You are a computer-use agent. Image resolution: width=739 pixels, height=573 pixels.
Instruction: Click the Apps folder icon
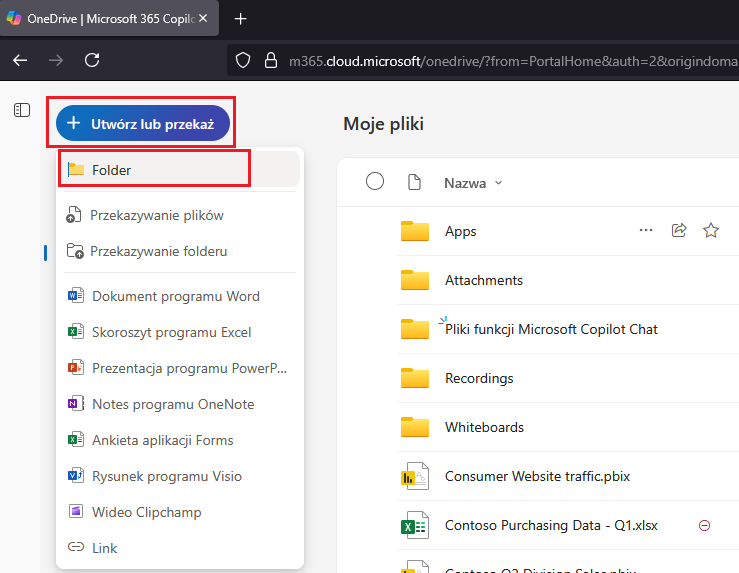point(415,231)
